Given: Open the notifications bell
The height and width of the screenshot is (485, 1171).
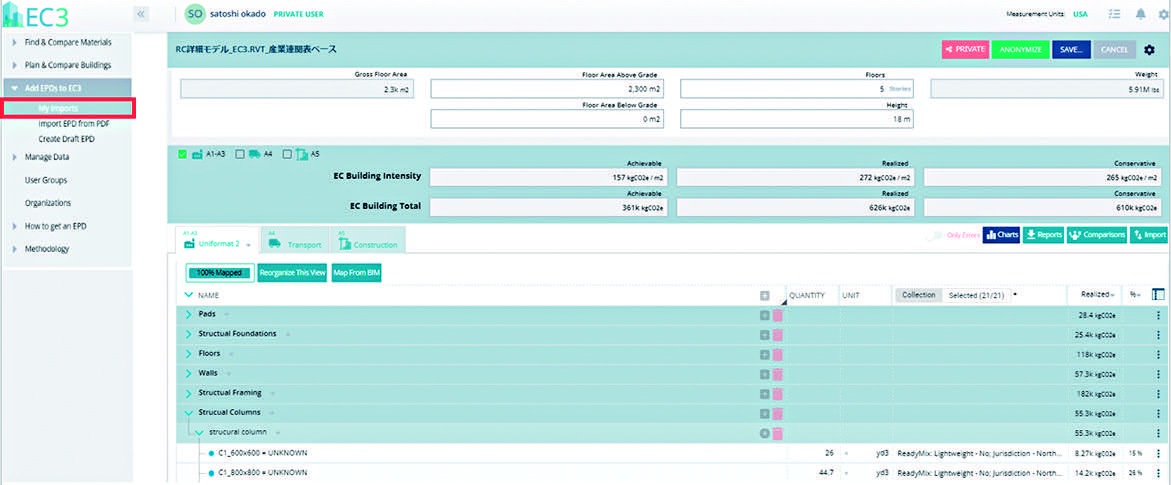Looking at the screenshot, I should pyautogui.click(x=1140, y=14).
